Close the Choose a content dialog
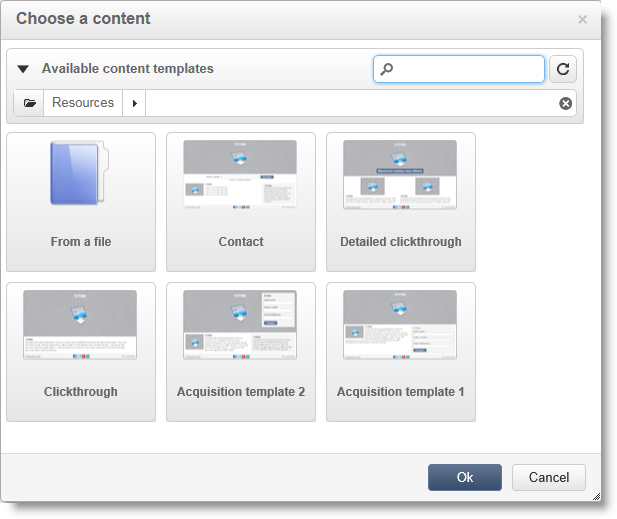The height and width of the screenshot is (519, 617). 582,19
